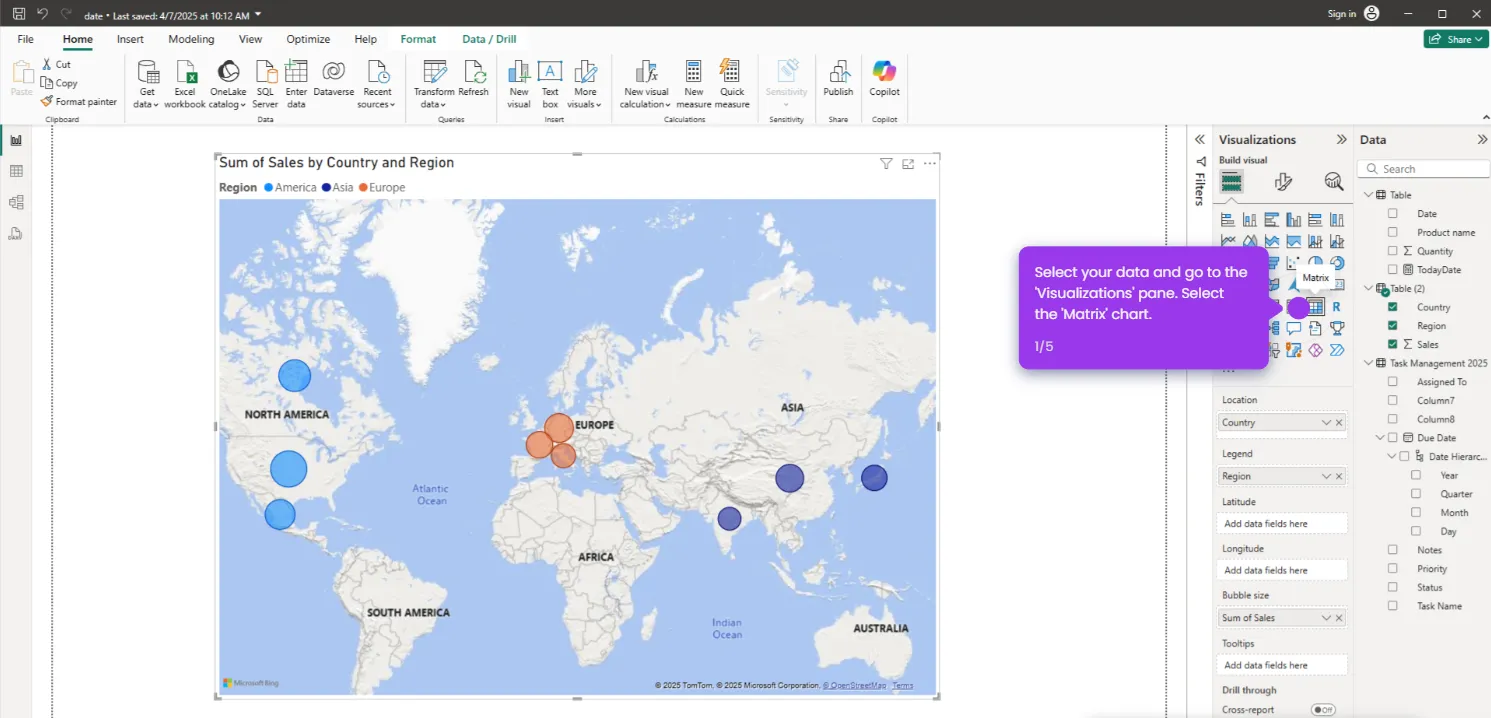Switch to the Format tab
Viewport: 1491px width, 718px height.
point(418,39)
